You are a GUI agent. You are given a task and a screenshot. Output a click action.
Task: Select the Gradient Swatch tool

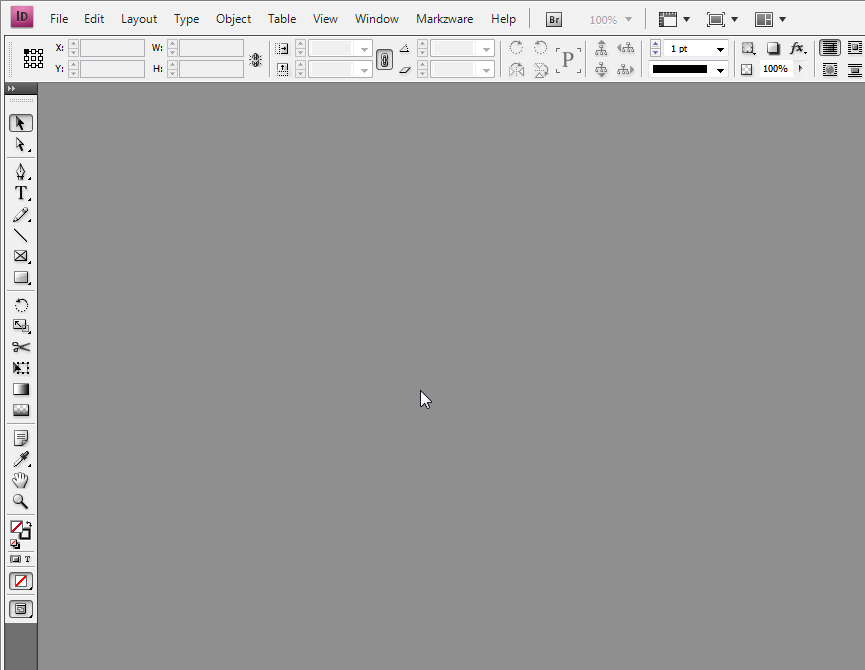[x=21, y=389]
